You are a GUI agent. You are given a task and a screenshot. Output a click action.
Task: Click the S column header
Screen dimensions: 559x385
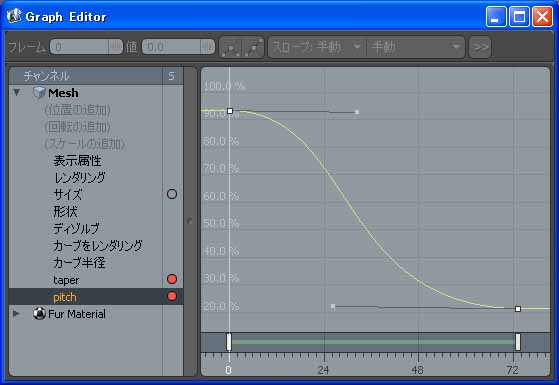pos(171,76)
